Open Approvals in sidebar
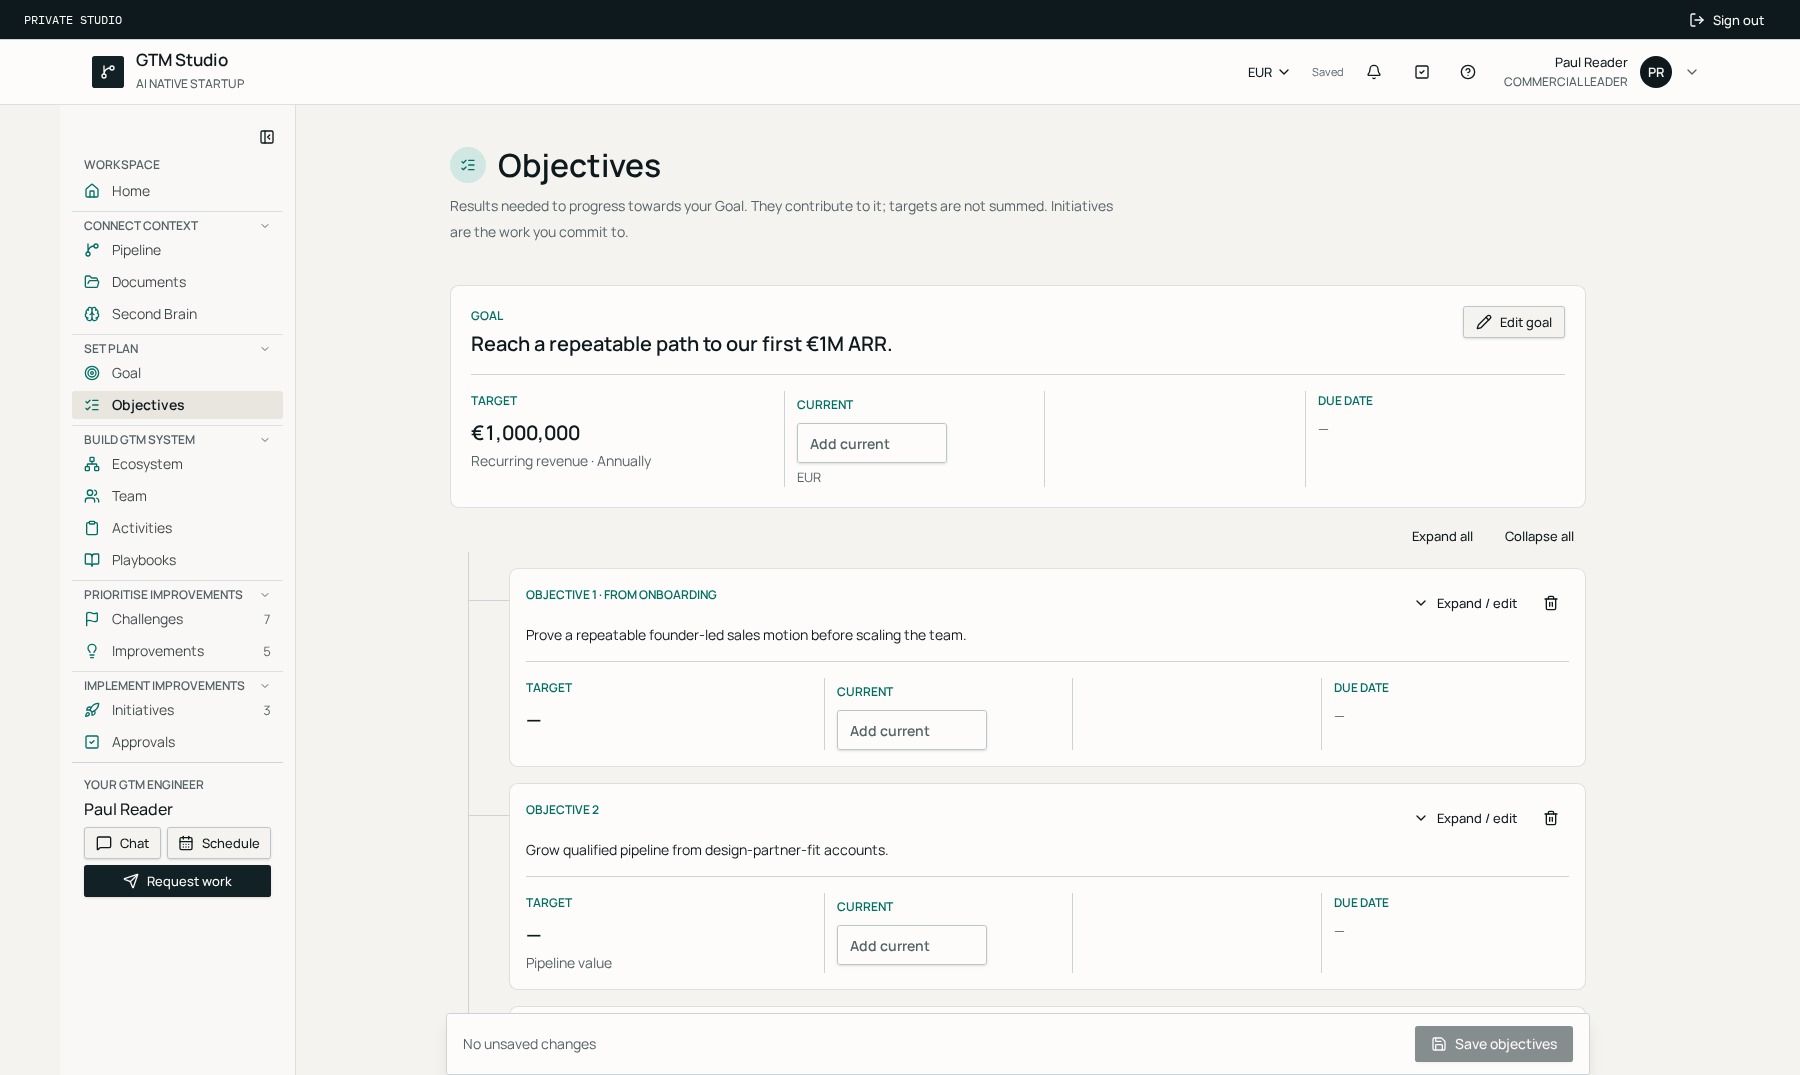This screenshot has height=1075, width=1800. pos(177,742)
